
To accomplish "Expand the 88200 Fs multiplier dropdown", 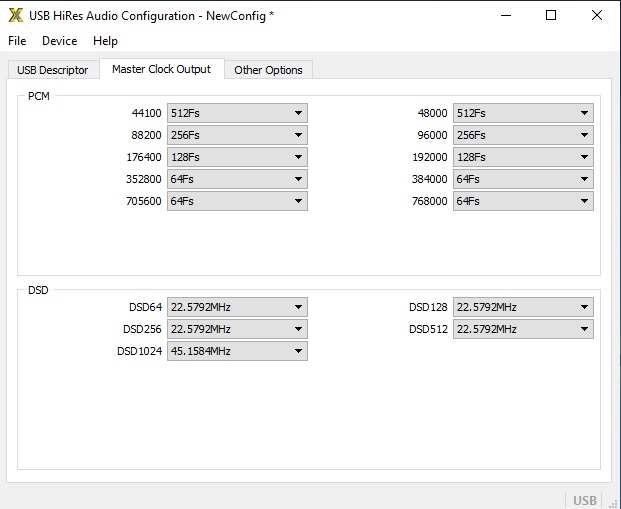I will [237, 135].
